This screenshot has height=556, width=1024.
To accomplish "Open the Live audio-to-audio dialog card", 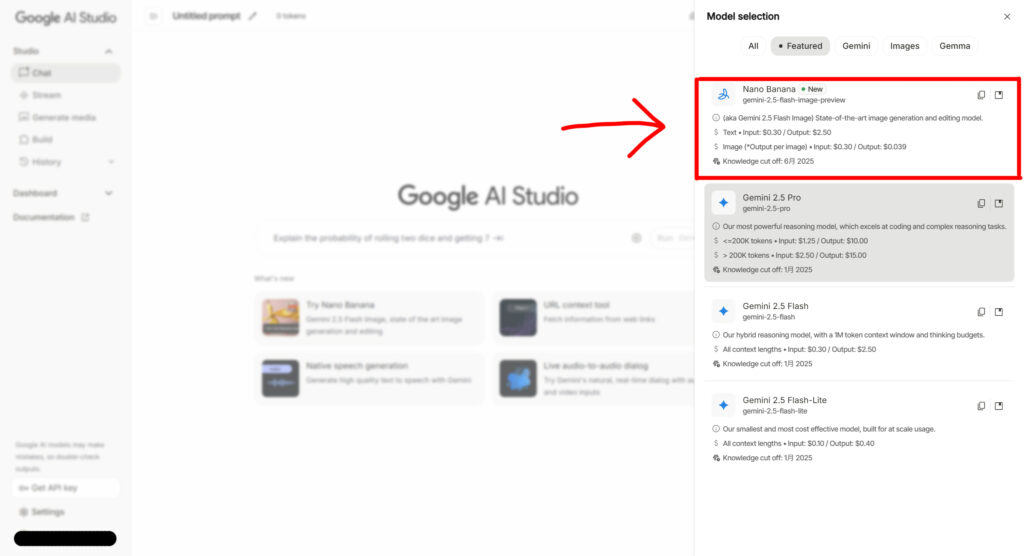I will click(593, 379).
